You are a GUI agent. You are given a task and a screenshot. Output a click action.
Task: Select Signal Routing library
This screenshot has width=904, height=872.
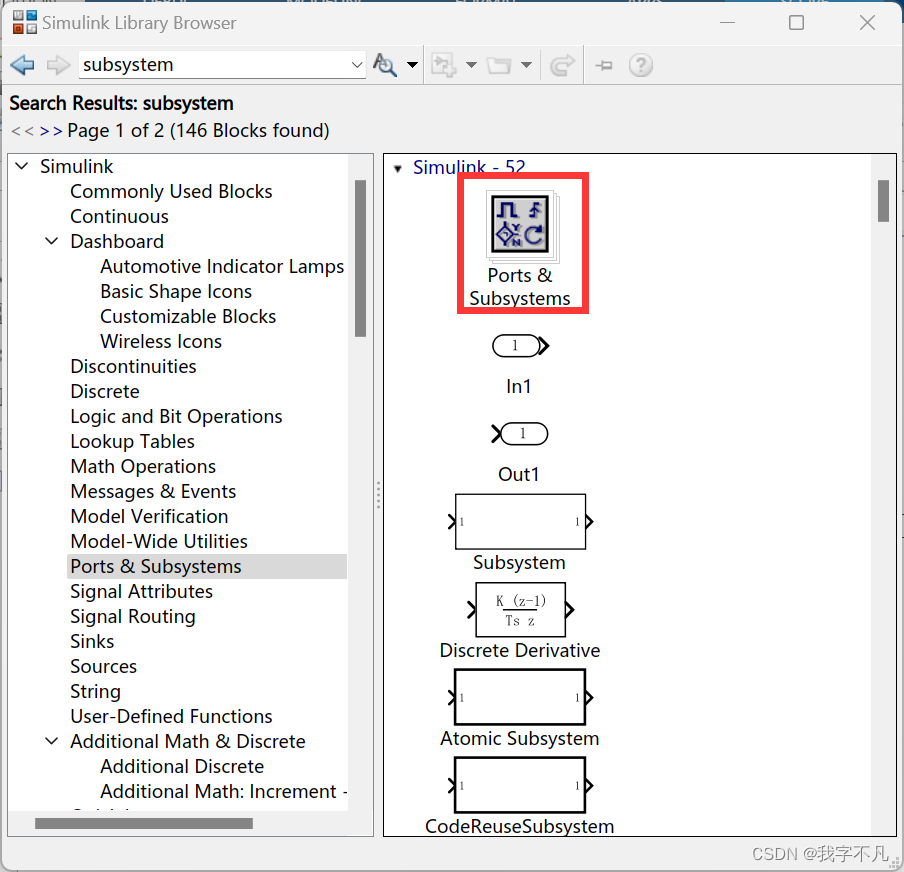133,617
